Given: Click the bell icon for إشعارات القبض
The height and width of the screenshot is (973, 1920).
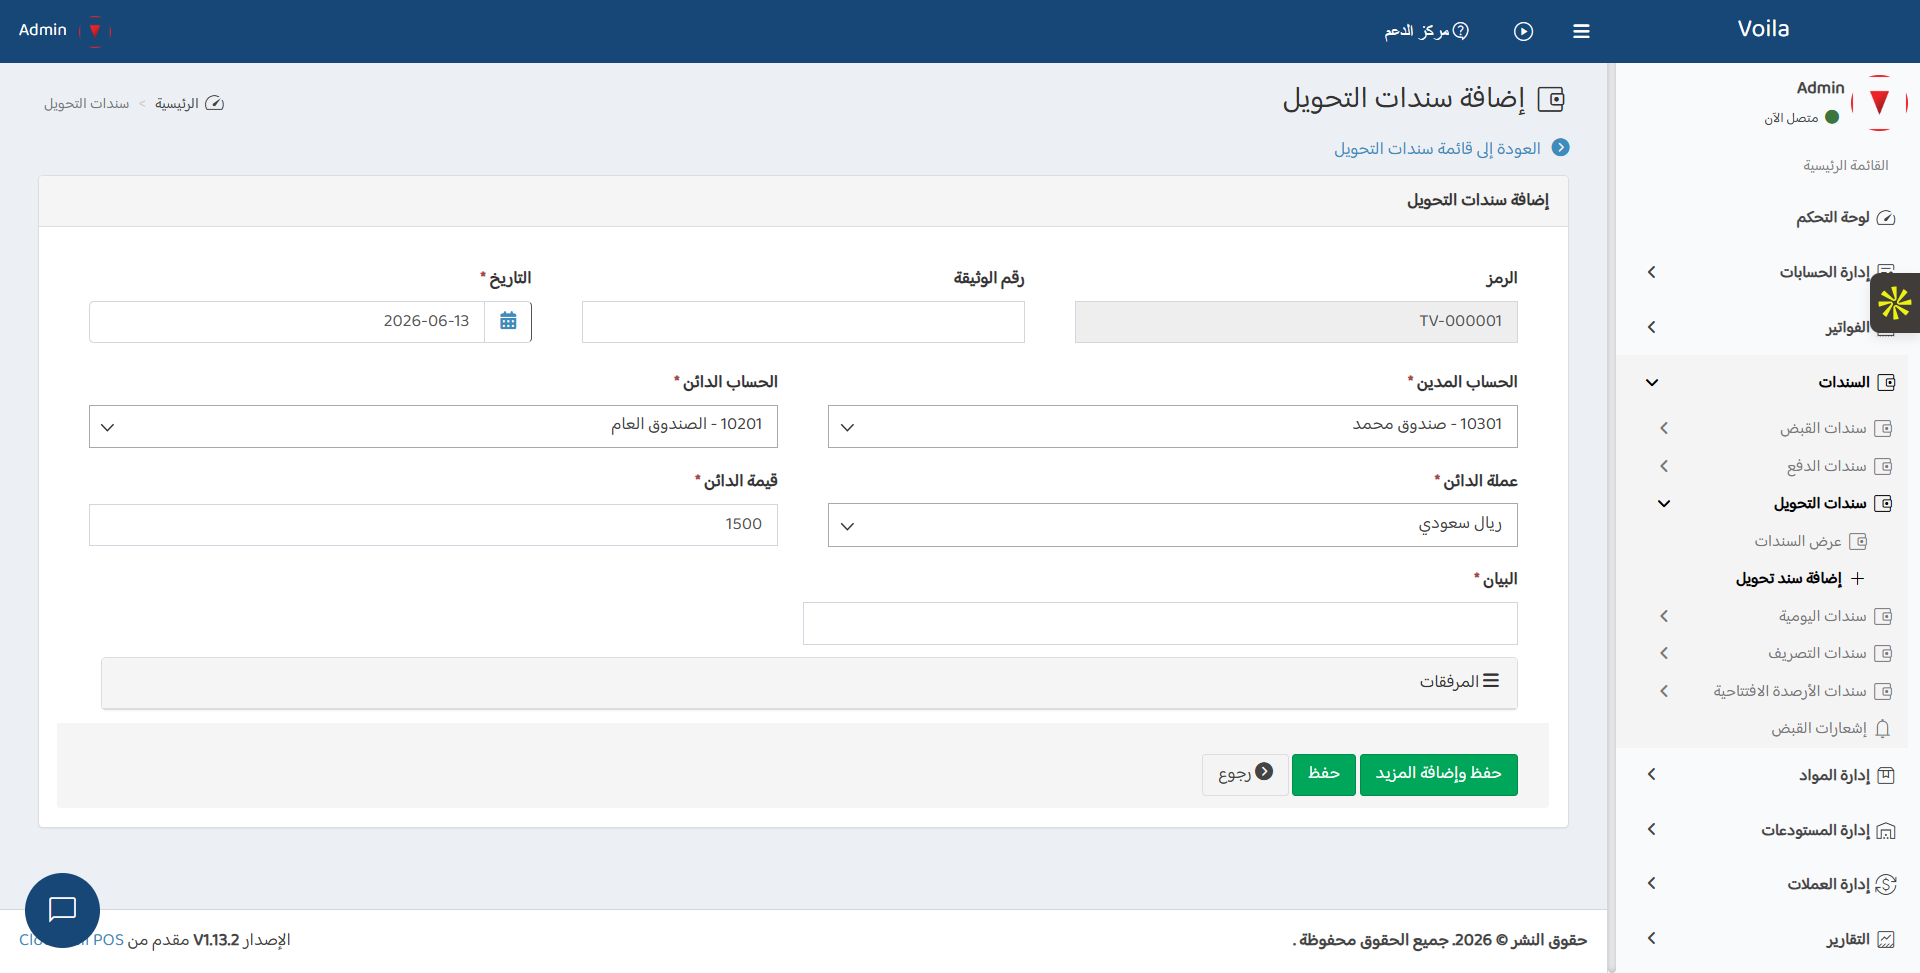Looking at the screenshot, I should (x=1882, y=728).
